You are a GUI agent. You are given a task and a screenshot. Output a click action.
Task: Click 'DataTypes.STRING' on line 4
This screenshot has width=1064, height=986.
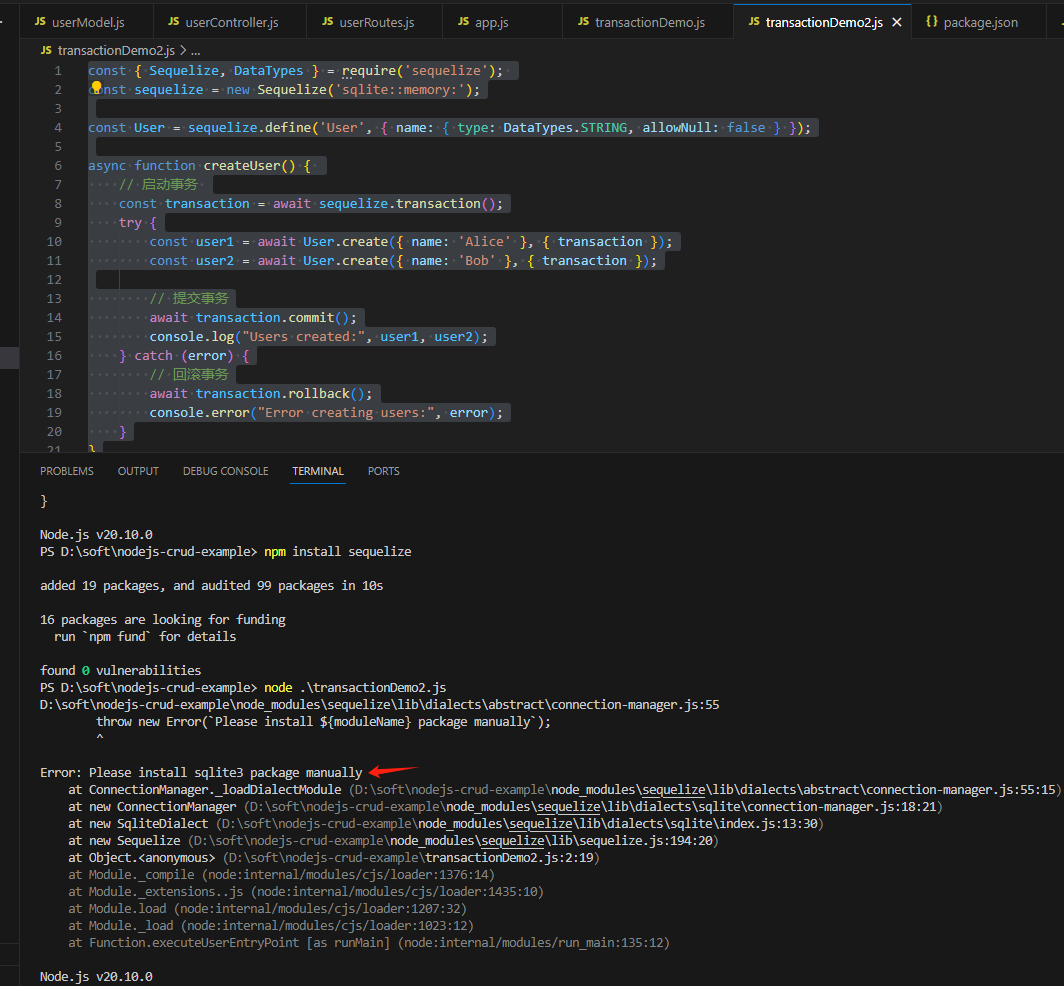(565, 128)
